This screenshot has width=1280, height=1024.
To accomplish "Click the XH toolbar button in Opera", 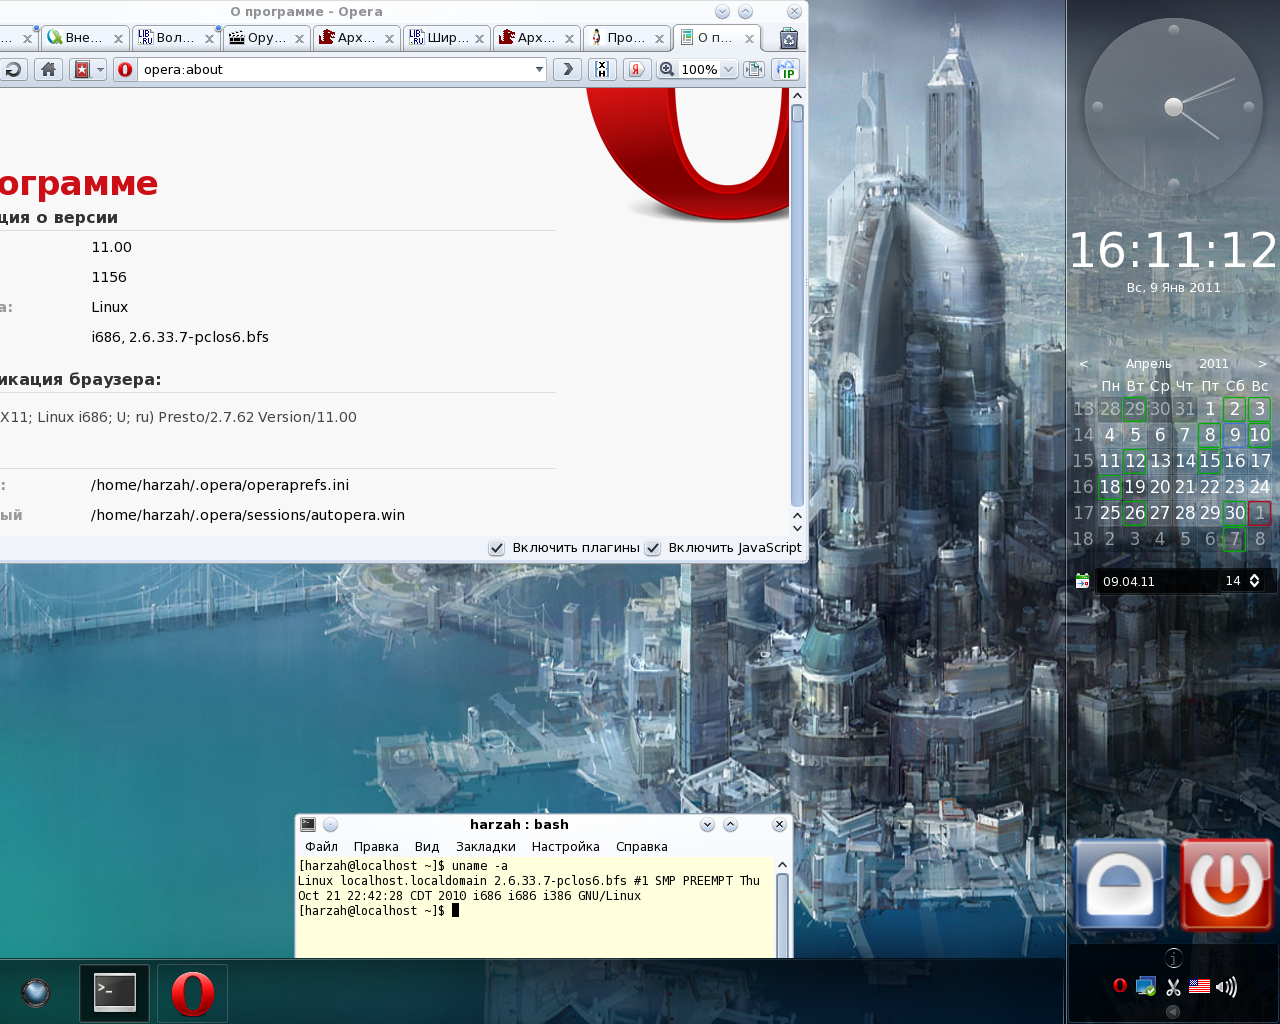I will pyautogui.click(x=601, y=69).
